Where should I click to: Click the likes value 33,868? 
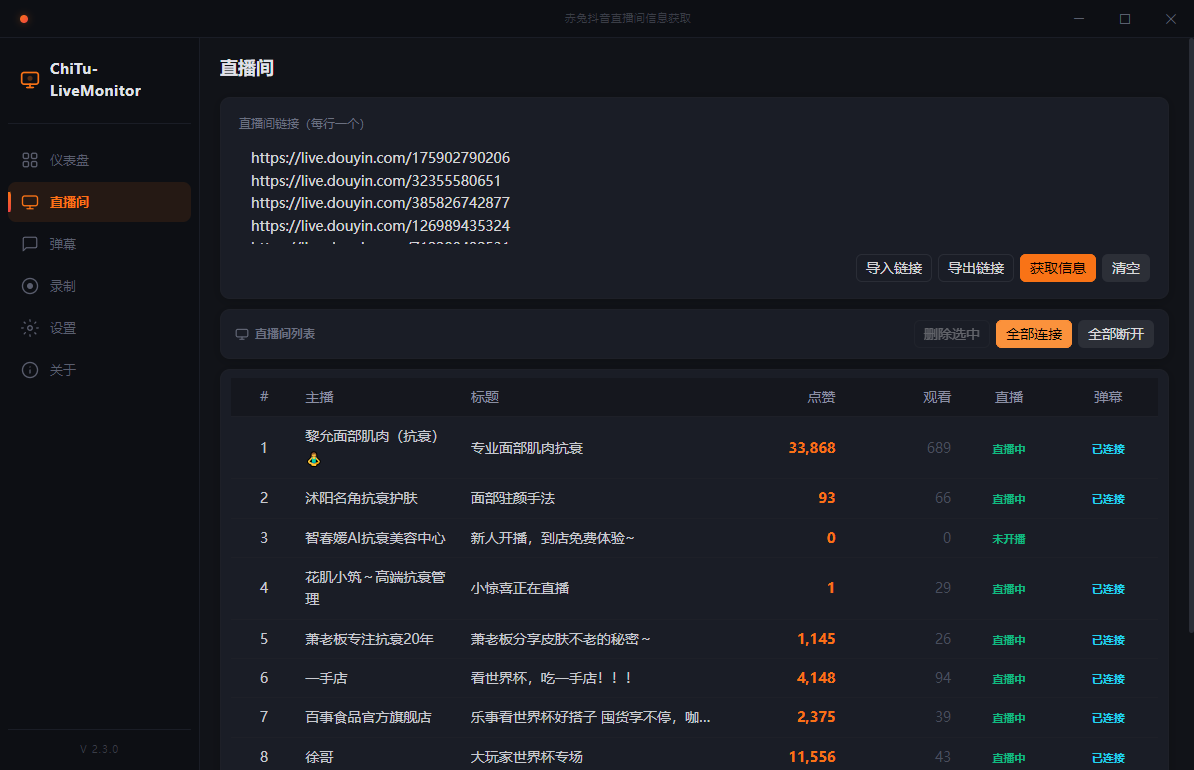tap(812, 448)
